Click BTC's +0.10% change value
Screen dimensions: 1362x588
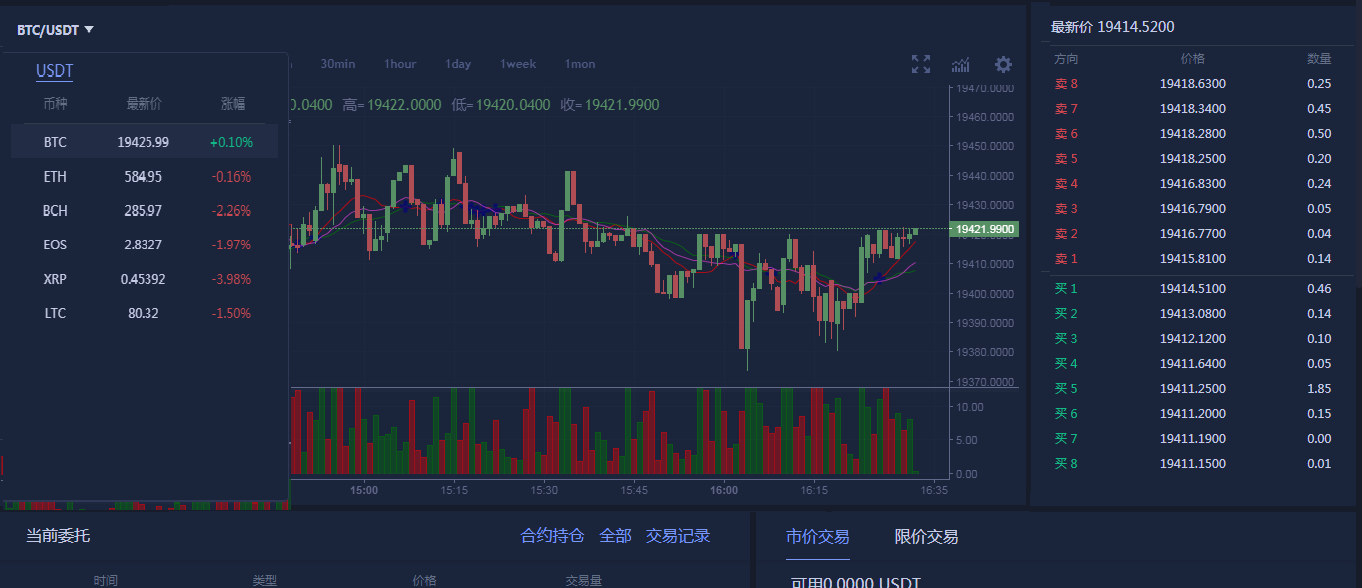coord(231,142)
